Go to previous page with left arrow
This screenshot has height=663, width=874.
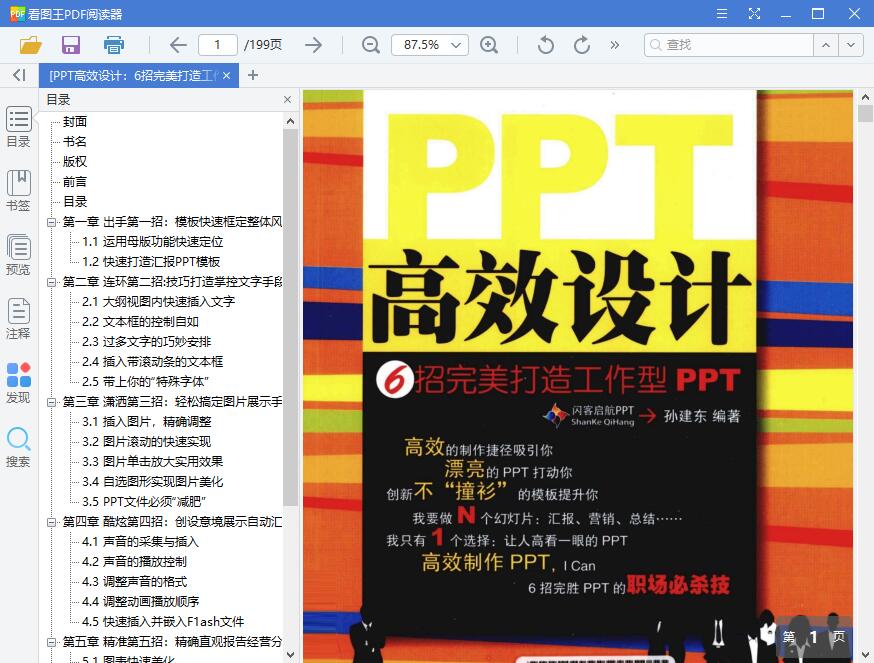[x=178, y=45]
